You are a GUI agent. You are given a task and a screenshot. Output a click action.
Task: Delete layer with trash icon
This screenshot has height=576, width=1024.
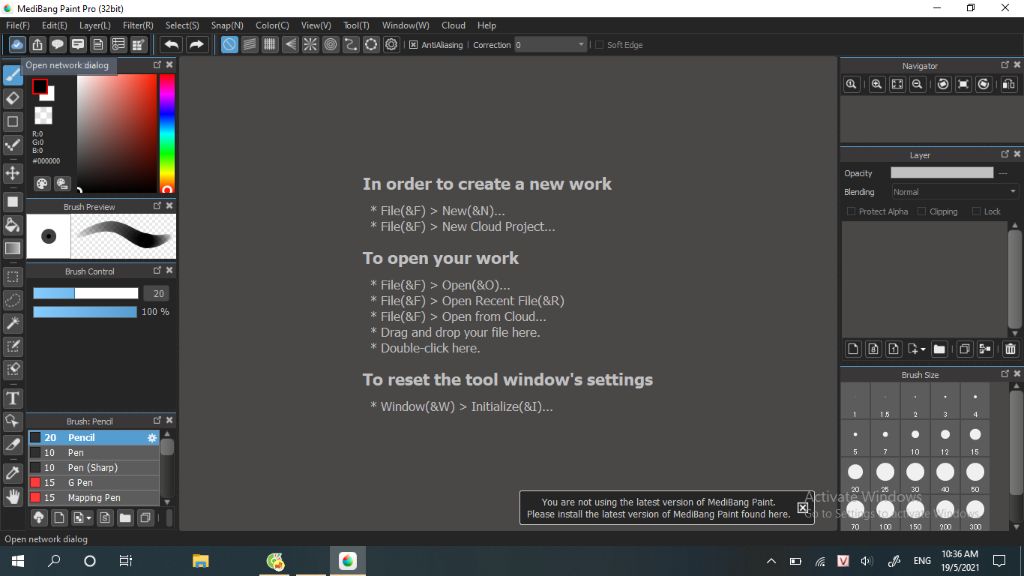tap(1010, 349)
